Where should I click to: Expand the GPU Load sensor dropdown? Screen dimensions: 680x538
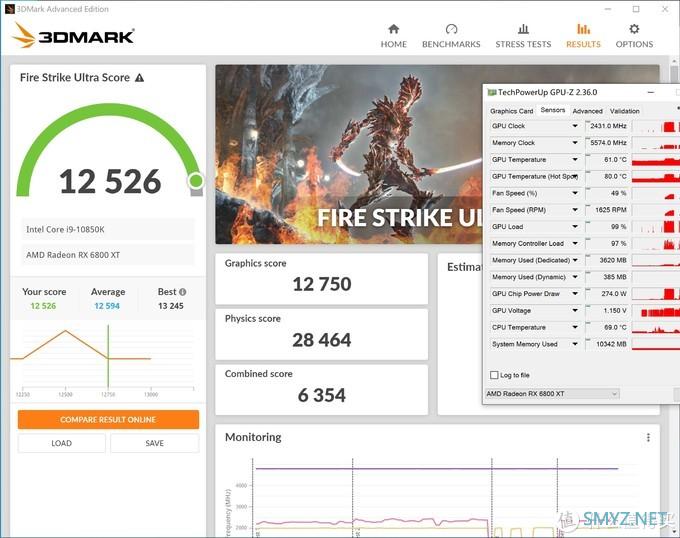(x=575, y=227)
